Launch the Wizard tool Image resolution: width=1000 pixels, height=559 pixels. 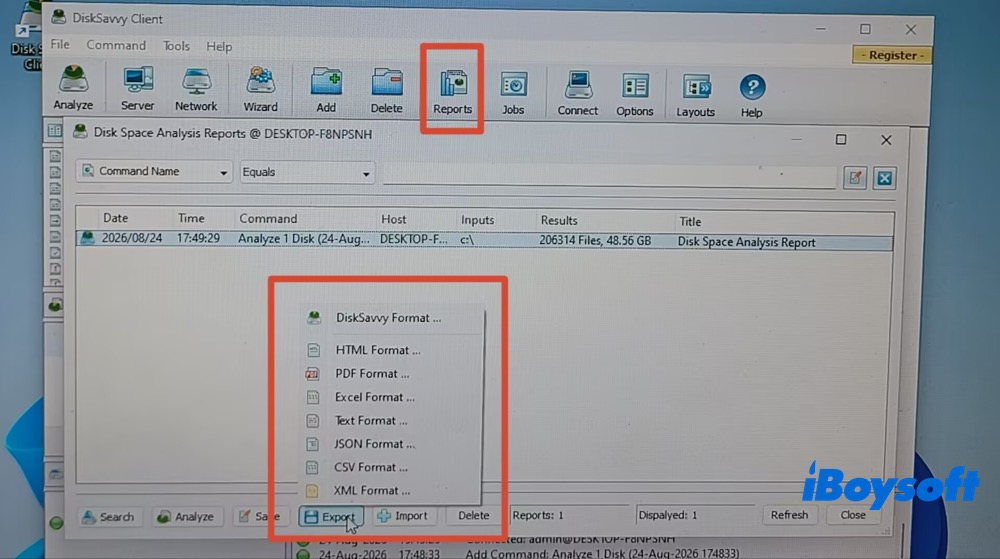click(260, 89)
